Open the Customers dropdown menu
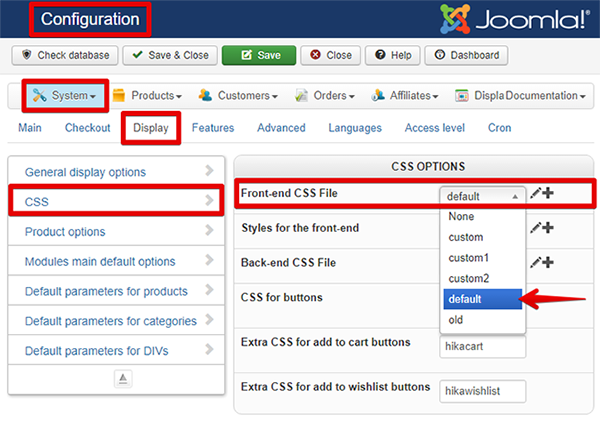This screenshot has height=422, width=600. [x=238, y=96]
